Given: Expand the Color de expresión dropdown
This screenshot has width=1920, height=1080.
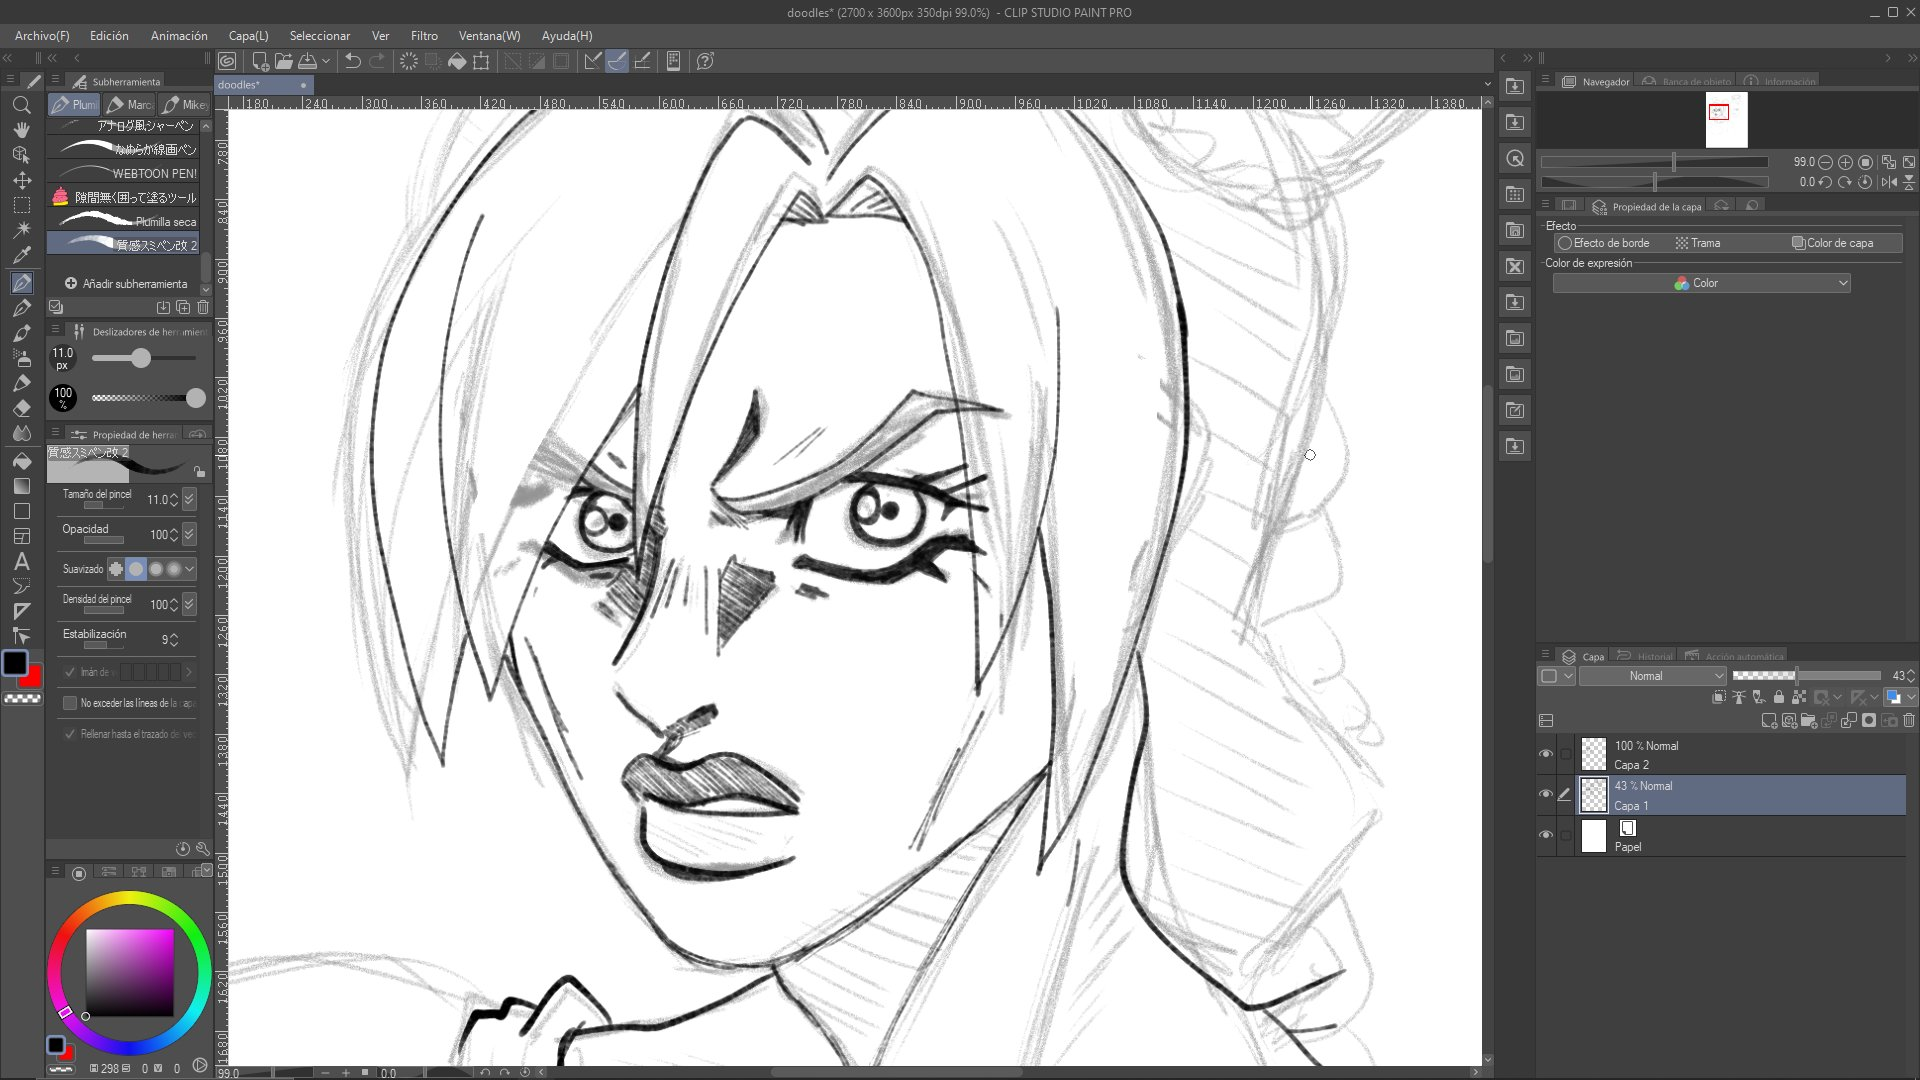Looking at the screenshot, I should coord(1701,283).
